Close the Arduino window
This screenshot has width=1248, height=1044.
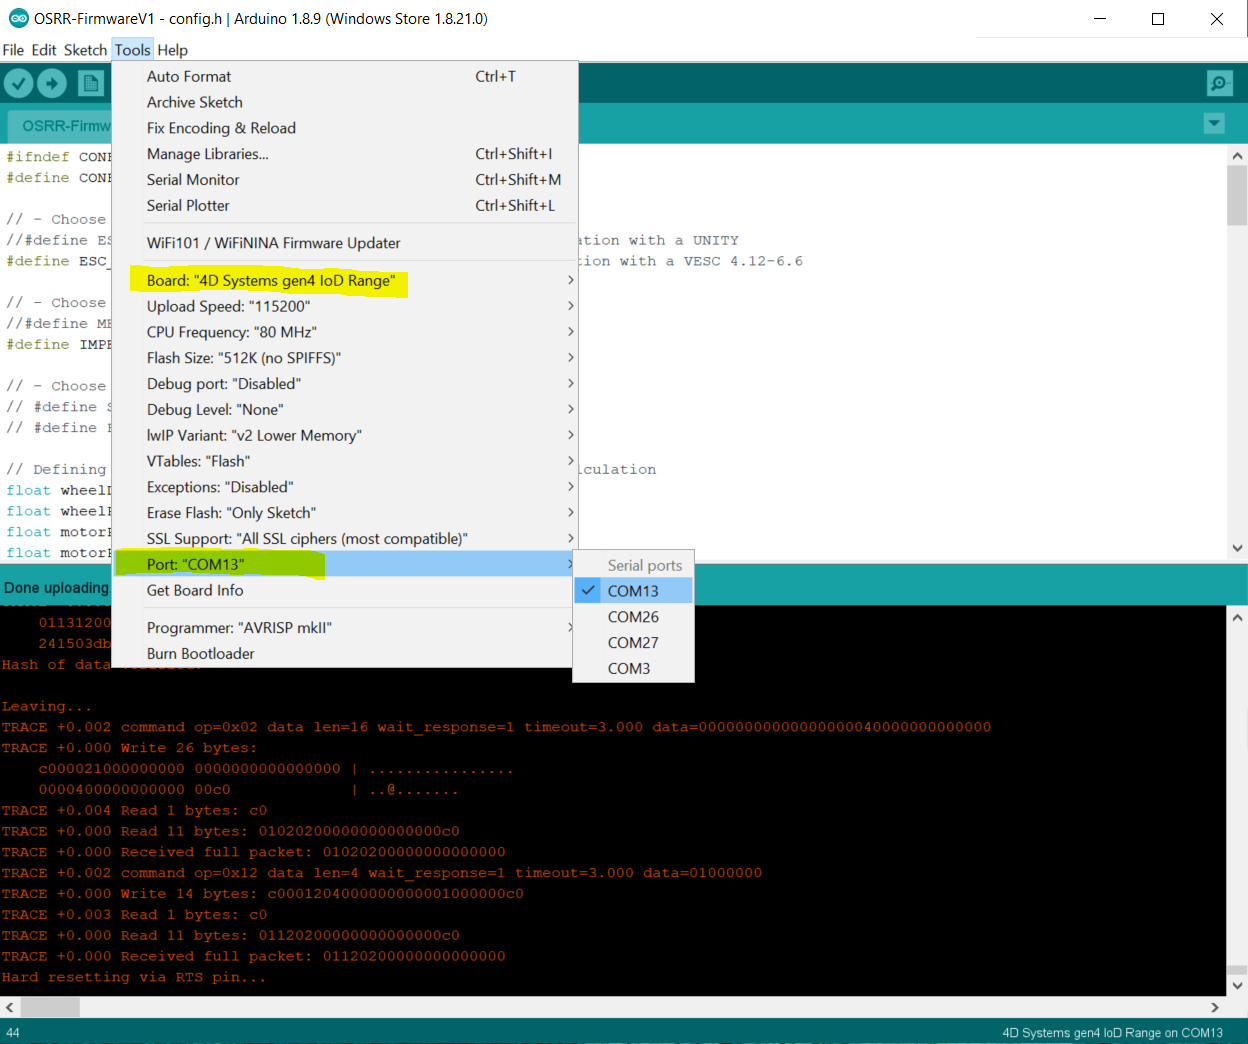click(x=1217, y=19)
